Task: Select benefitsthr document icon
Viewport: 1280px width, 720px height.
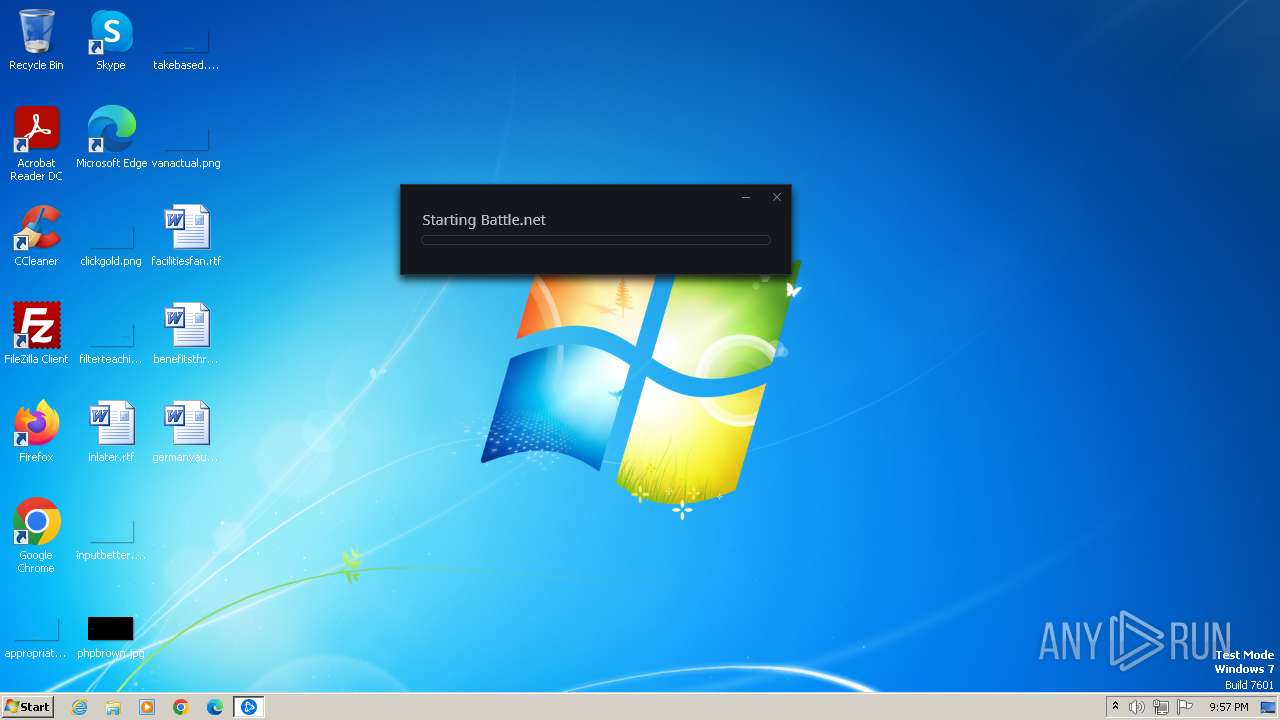Action: point(186,334)
